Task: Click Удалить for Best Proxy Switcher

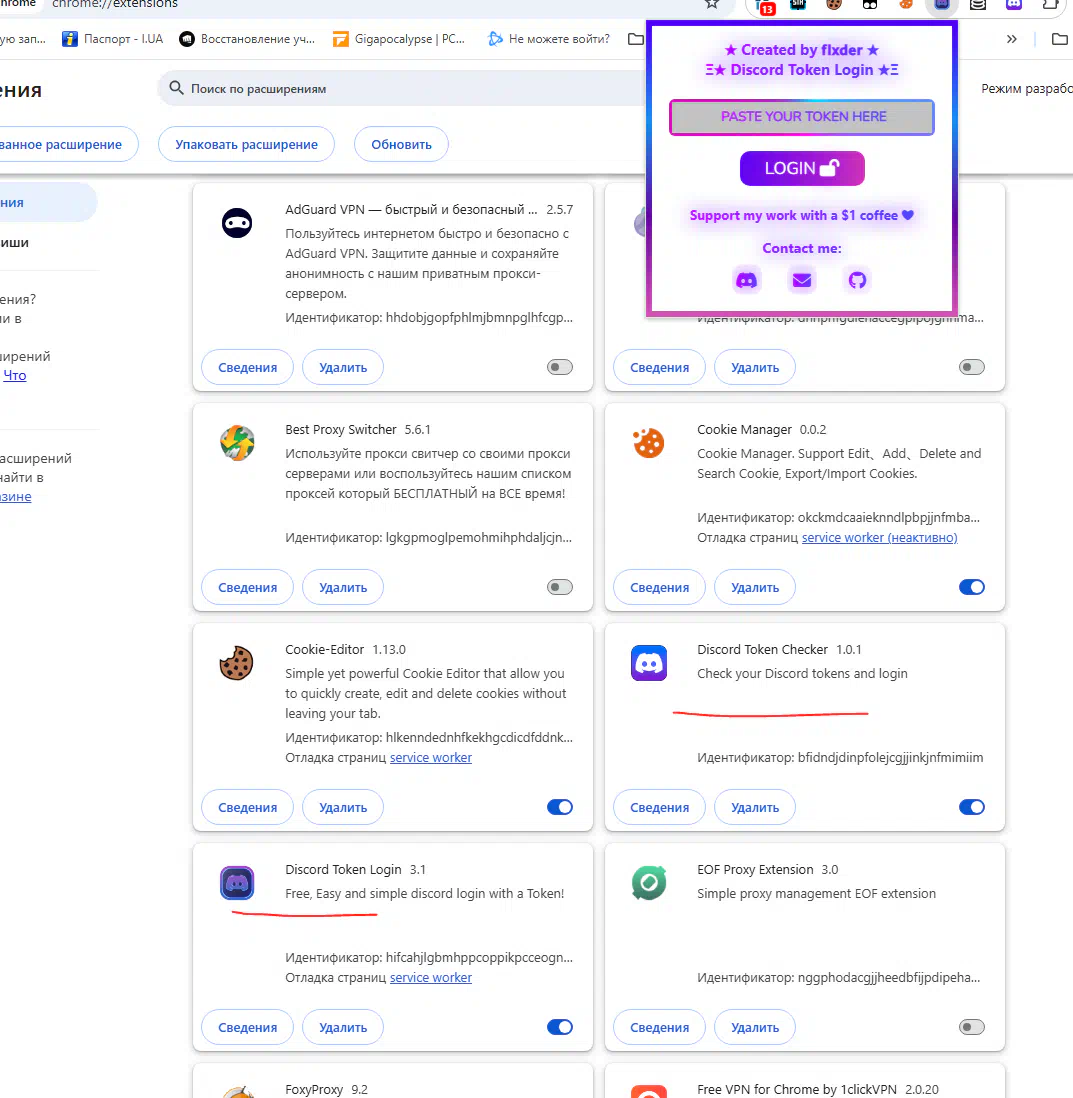Action: tap(342, 587)
